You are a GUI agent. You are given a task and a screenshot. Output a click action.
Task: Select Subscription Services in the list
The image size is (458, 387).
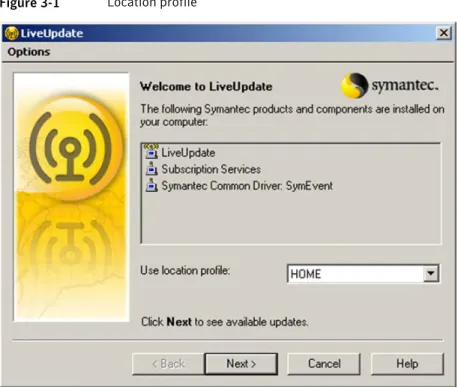(211, 169)
